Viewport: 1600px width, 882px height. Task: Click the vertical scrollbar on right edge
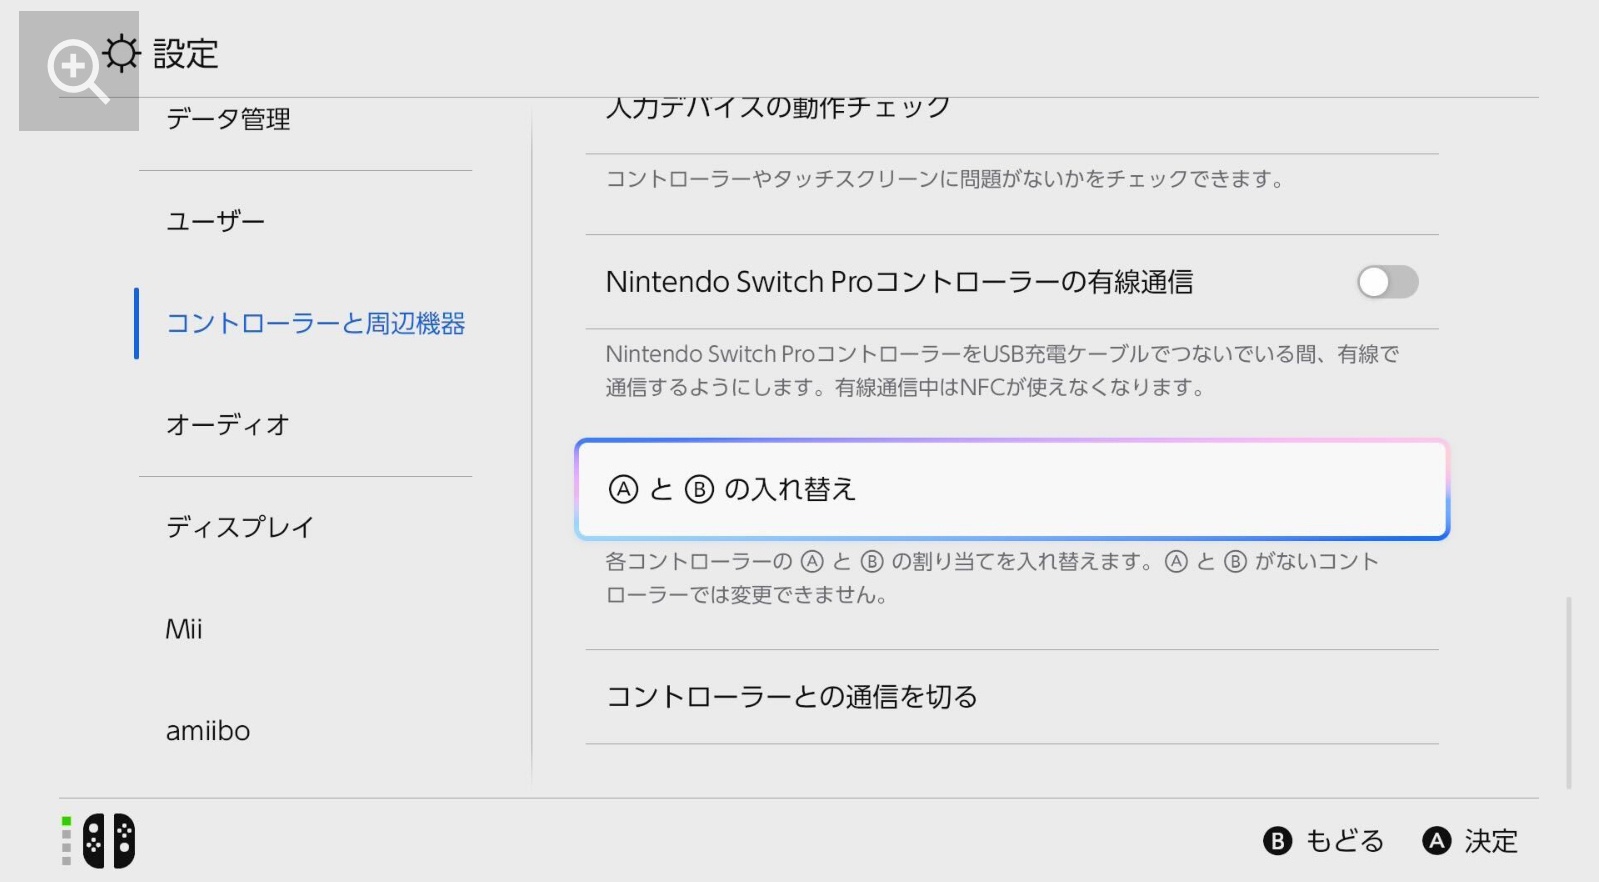[x=1569, y=693]
